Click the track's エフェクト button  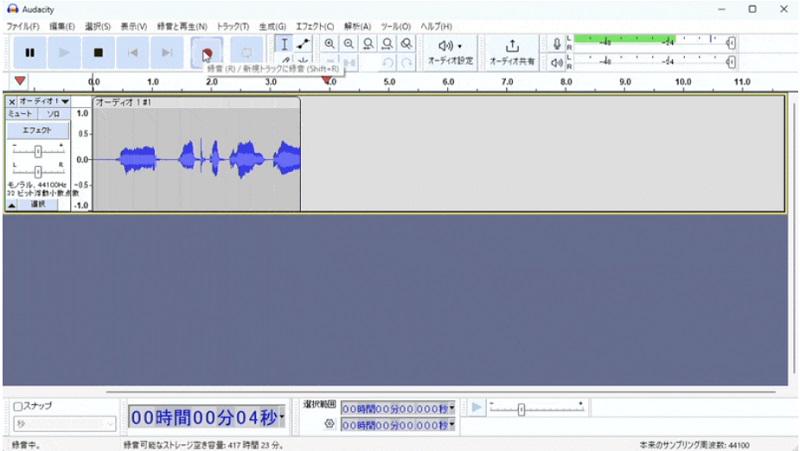click(37, 130)
